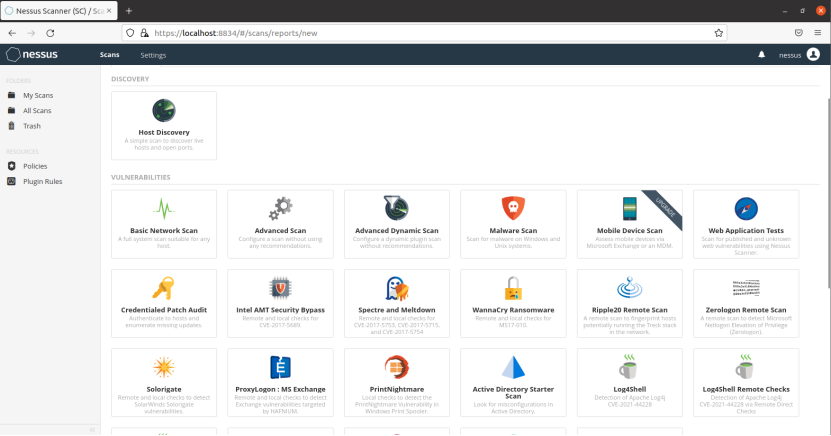
Task: Open the WannaCry Ransomware padlock icon
Action: (513, 288)
